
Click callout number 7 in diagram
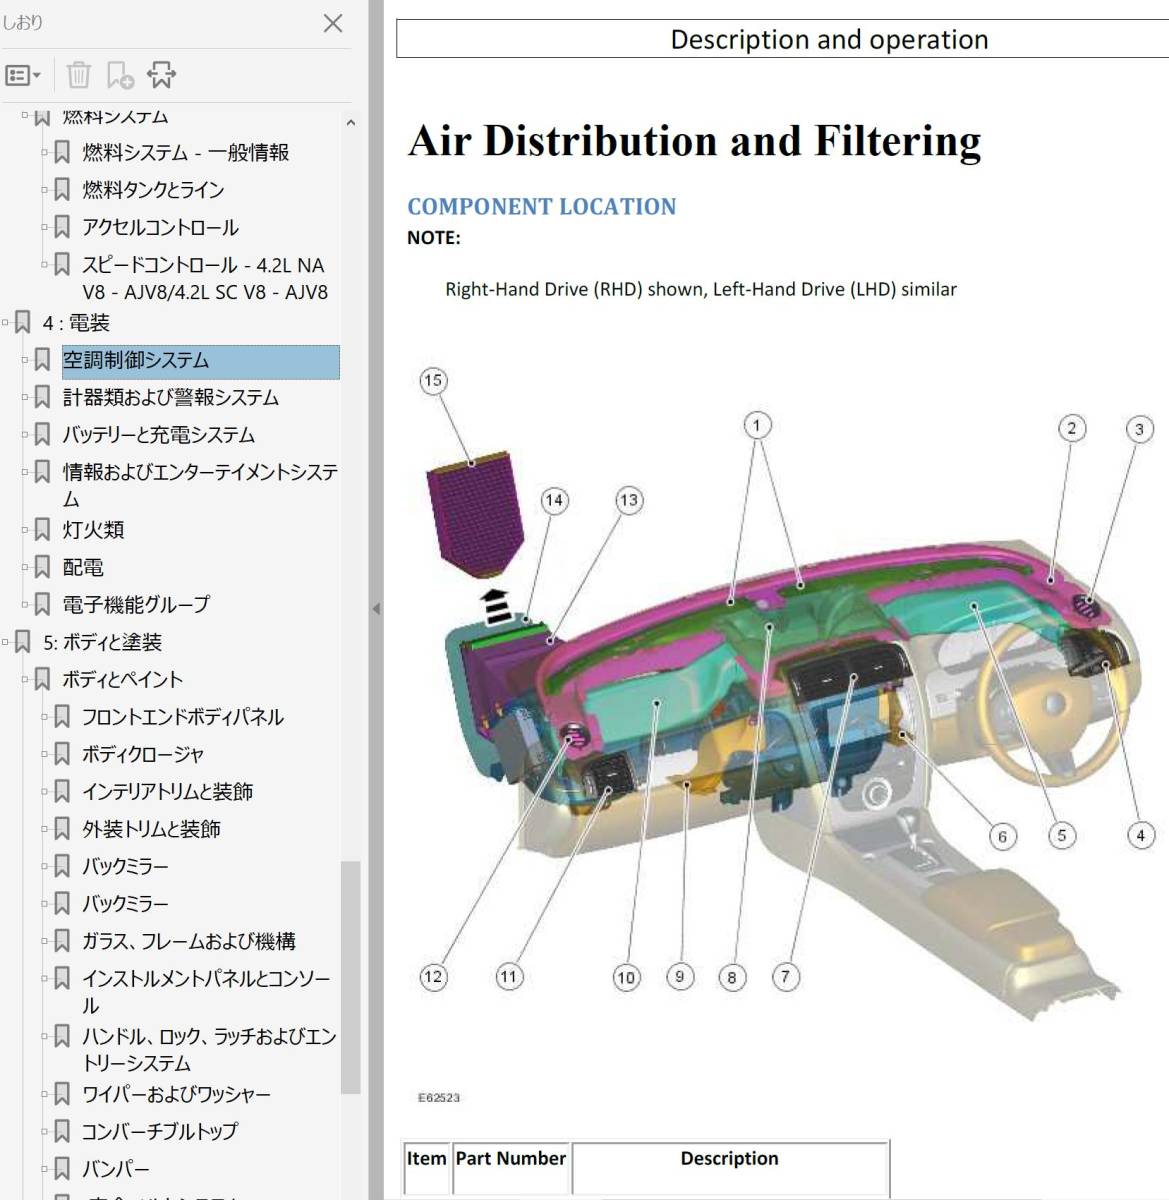coord(785,977)
